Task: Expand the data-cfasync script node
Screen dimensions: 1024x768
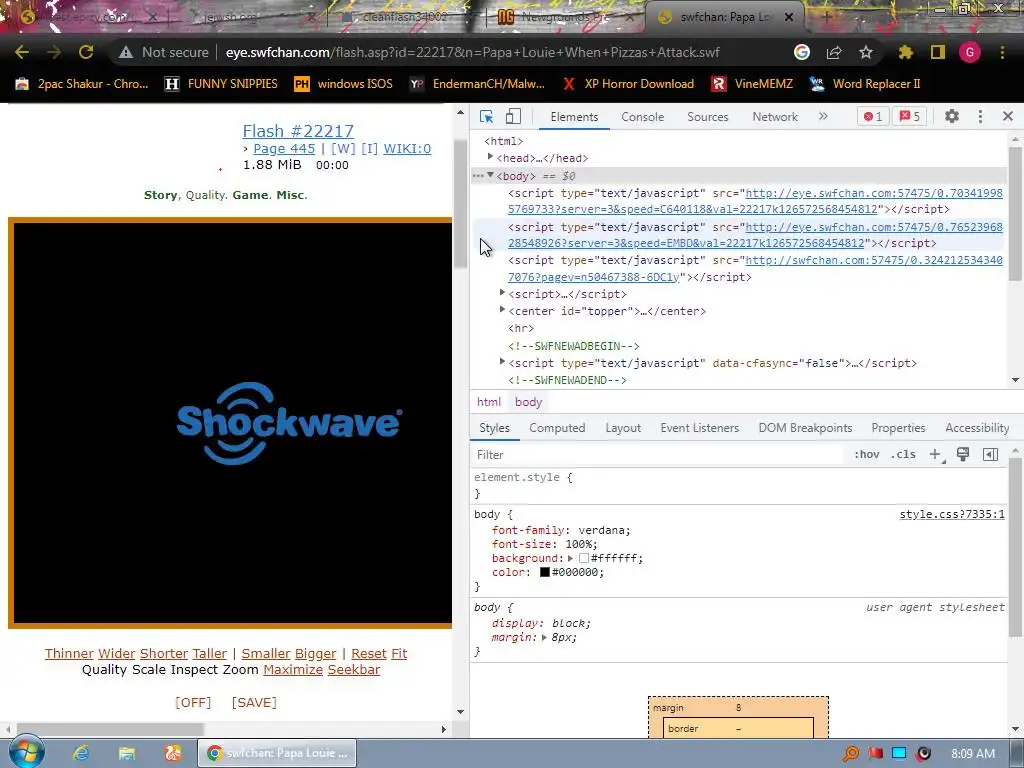Action: coord(502,362)
